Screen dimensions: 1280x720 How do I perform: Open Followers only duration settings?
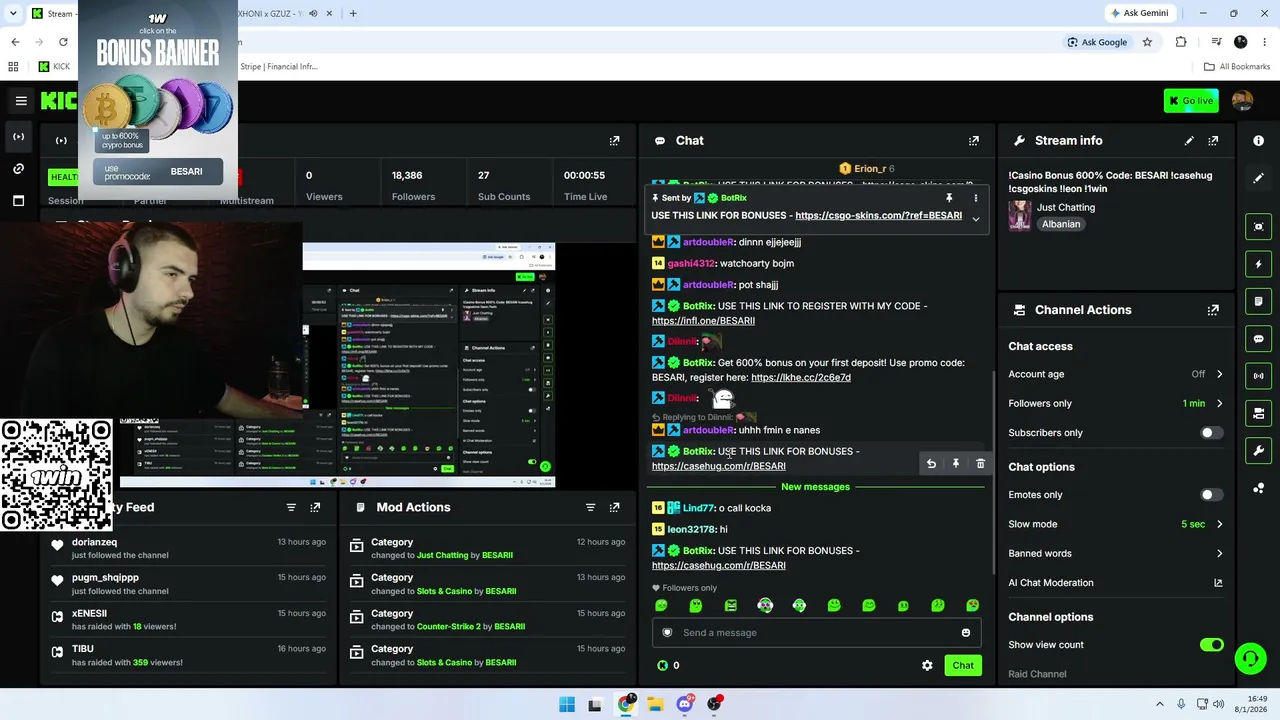point(1116,403)
